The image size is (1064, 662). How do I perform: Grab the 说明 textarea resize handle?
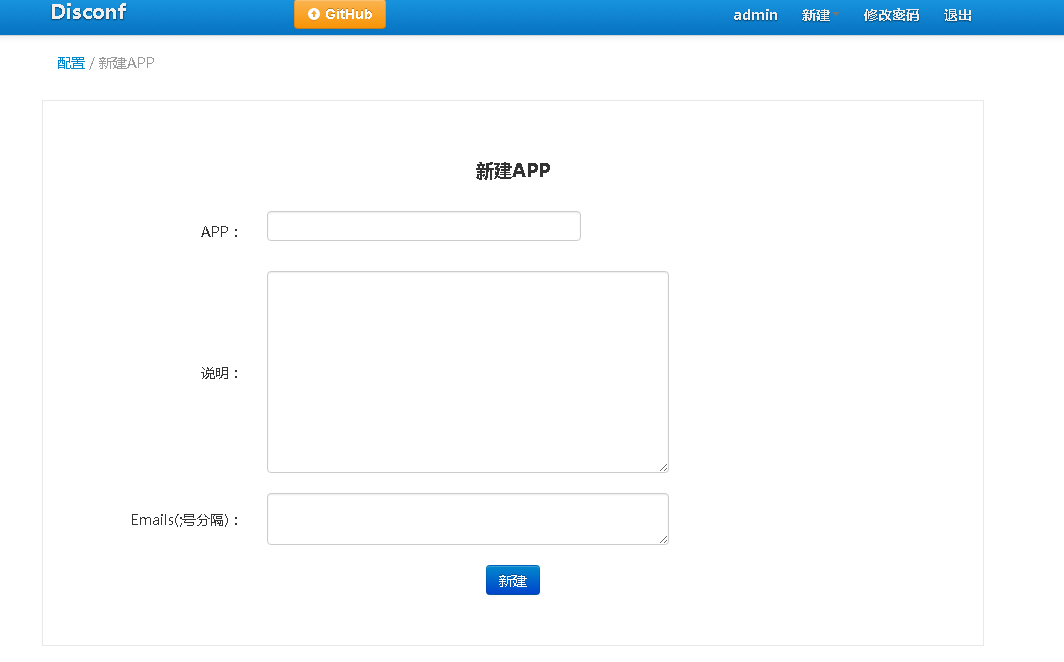[x=664, y=467]
